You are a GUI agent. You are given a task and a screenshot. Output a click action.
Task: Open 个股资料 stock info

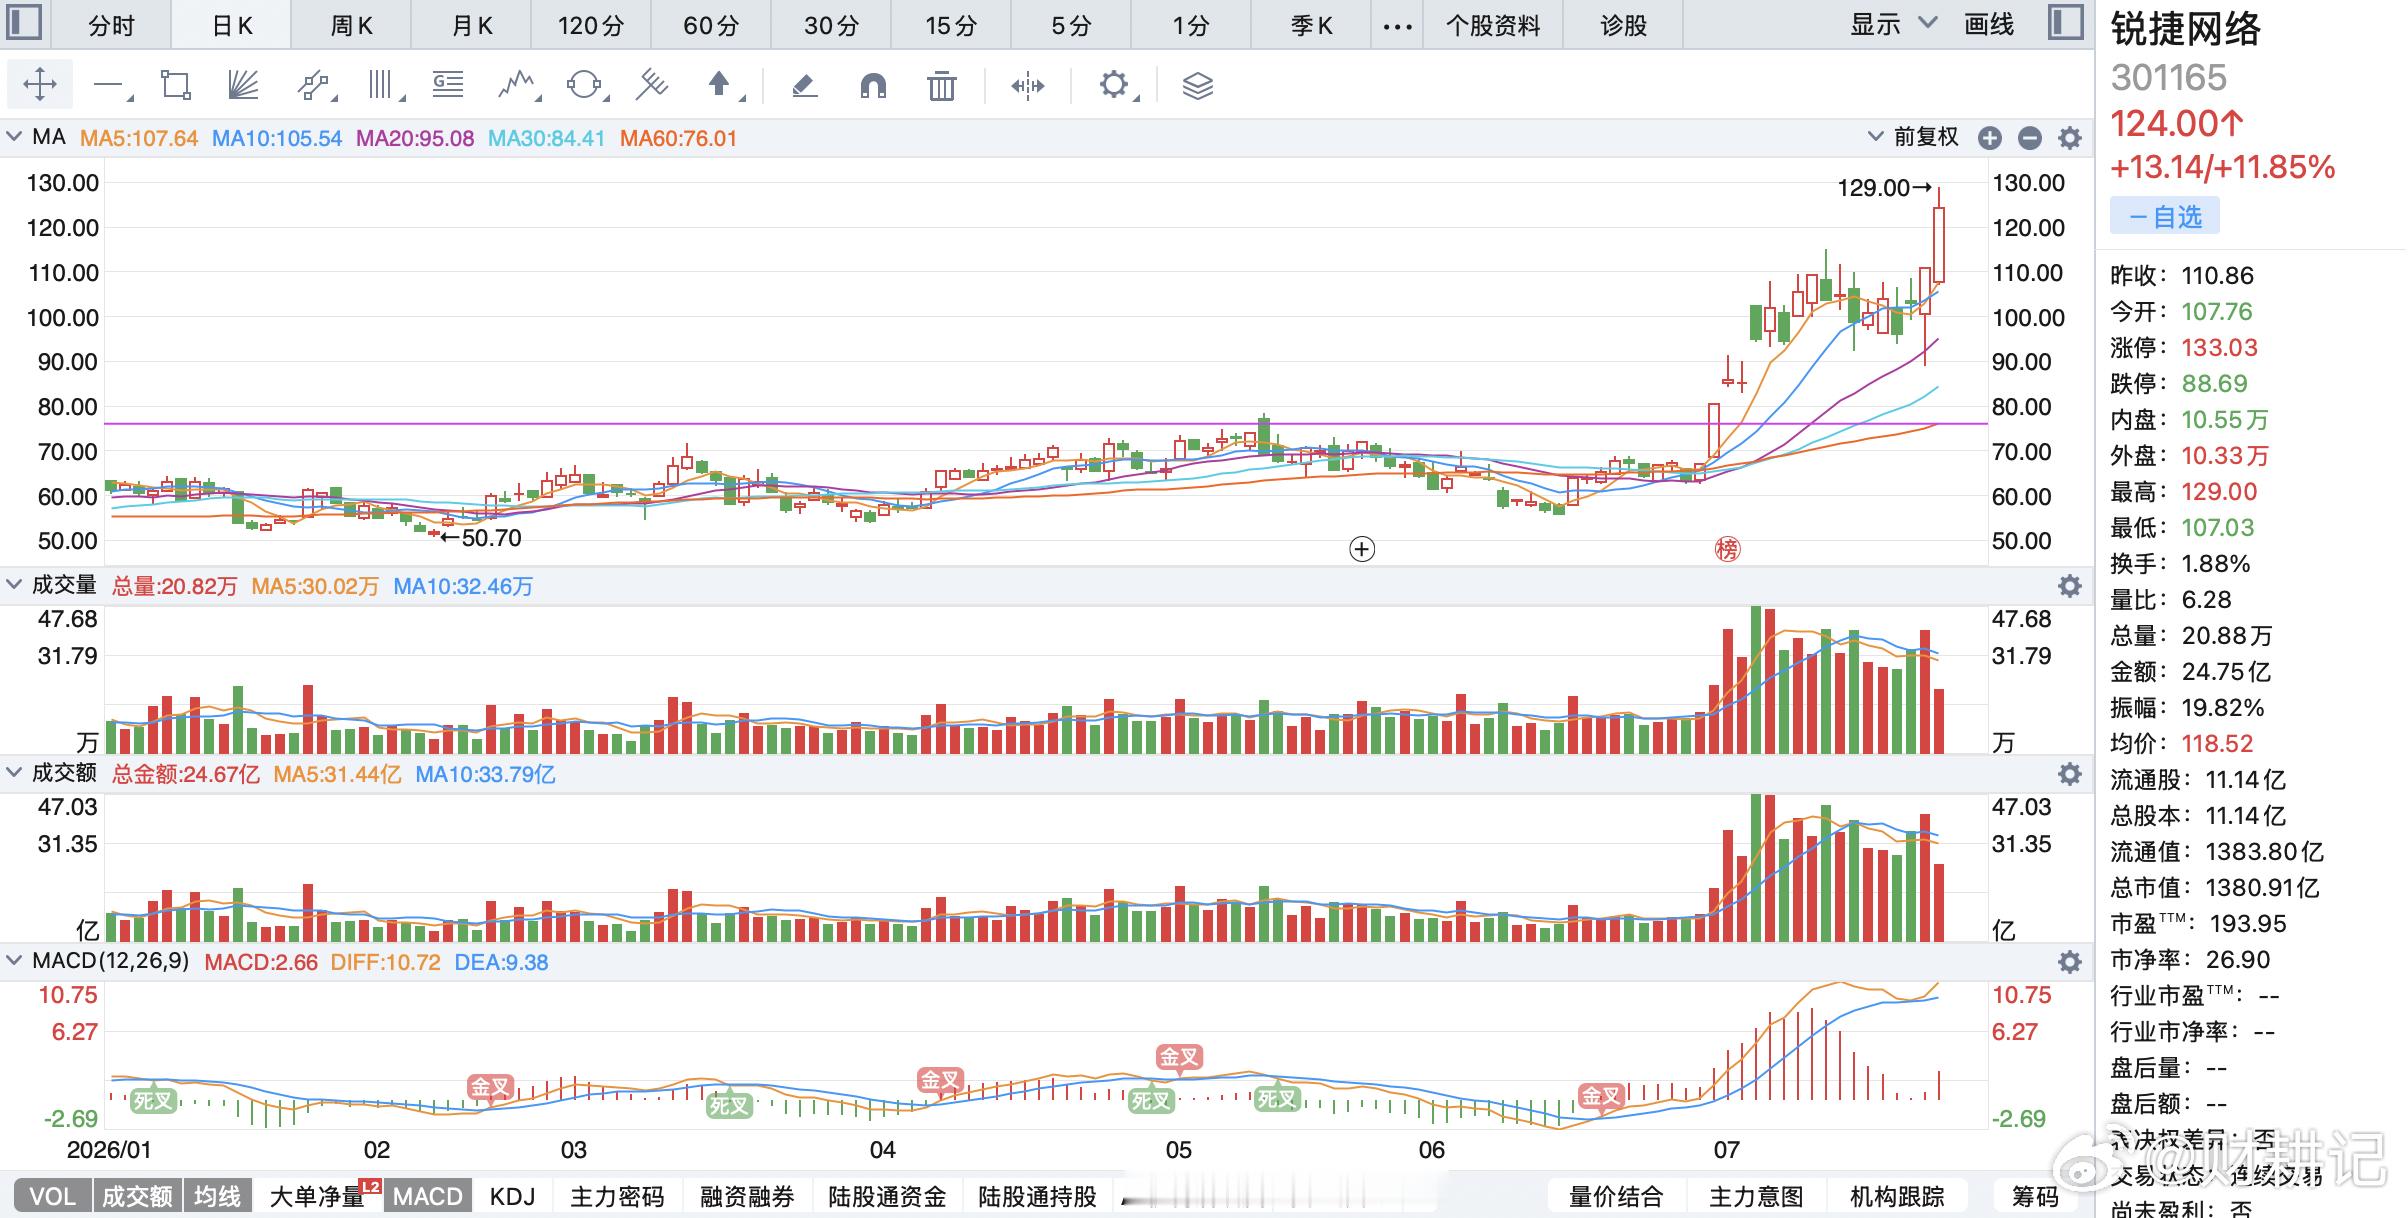1493,25
